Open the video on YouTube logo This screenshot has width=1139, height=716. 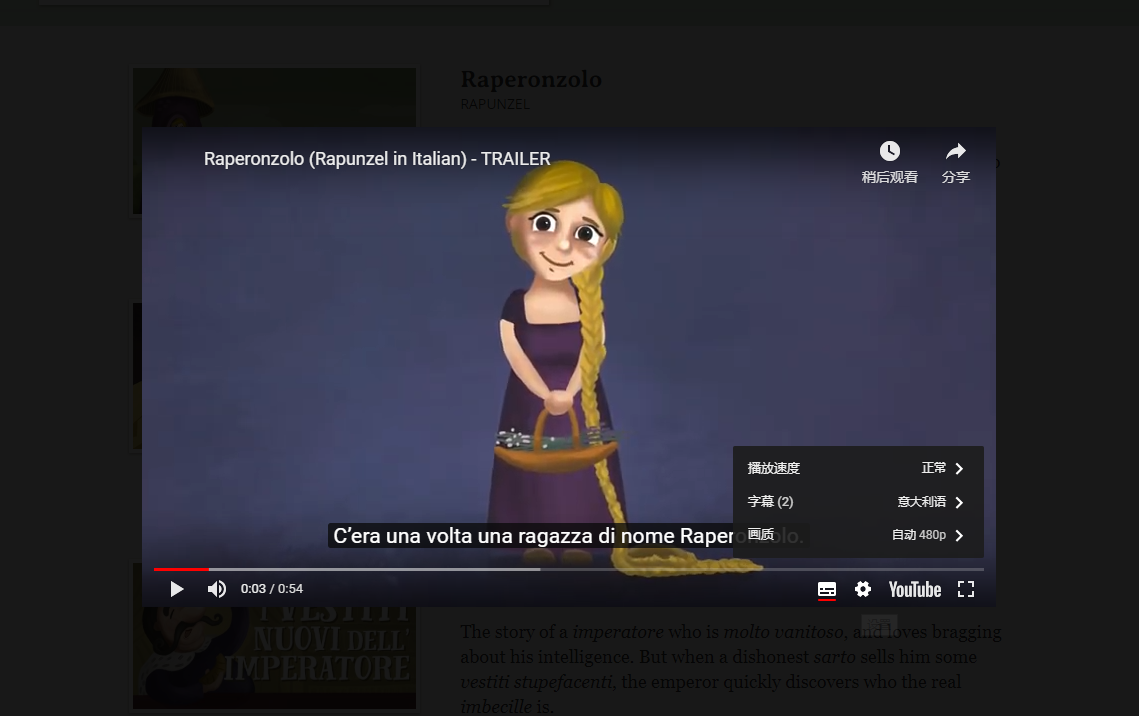(914, 589)
